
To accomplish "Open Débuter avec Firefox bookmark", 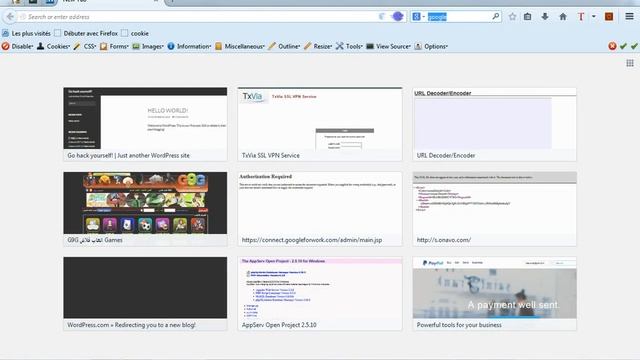I will (x=86, y=33).
